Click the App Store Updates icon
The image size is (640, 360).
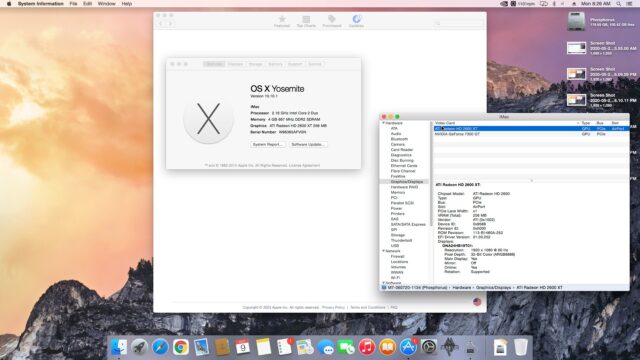pyautogui.click(x=356, y=21)
